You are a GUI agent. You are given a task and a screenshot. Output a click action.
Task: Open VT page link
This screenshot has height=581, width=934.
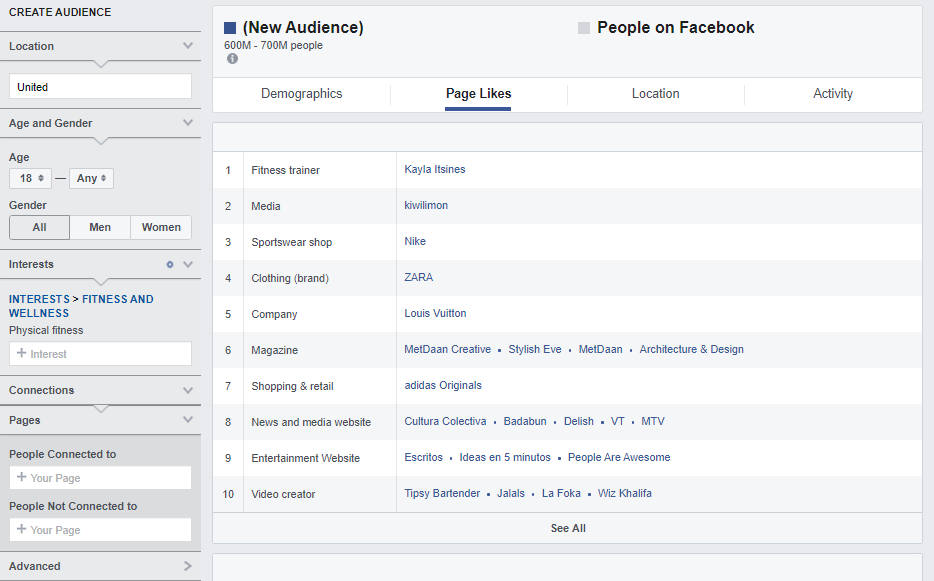pyautogui.click(x=618, y=421)
